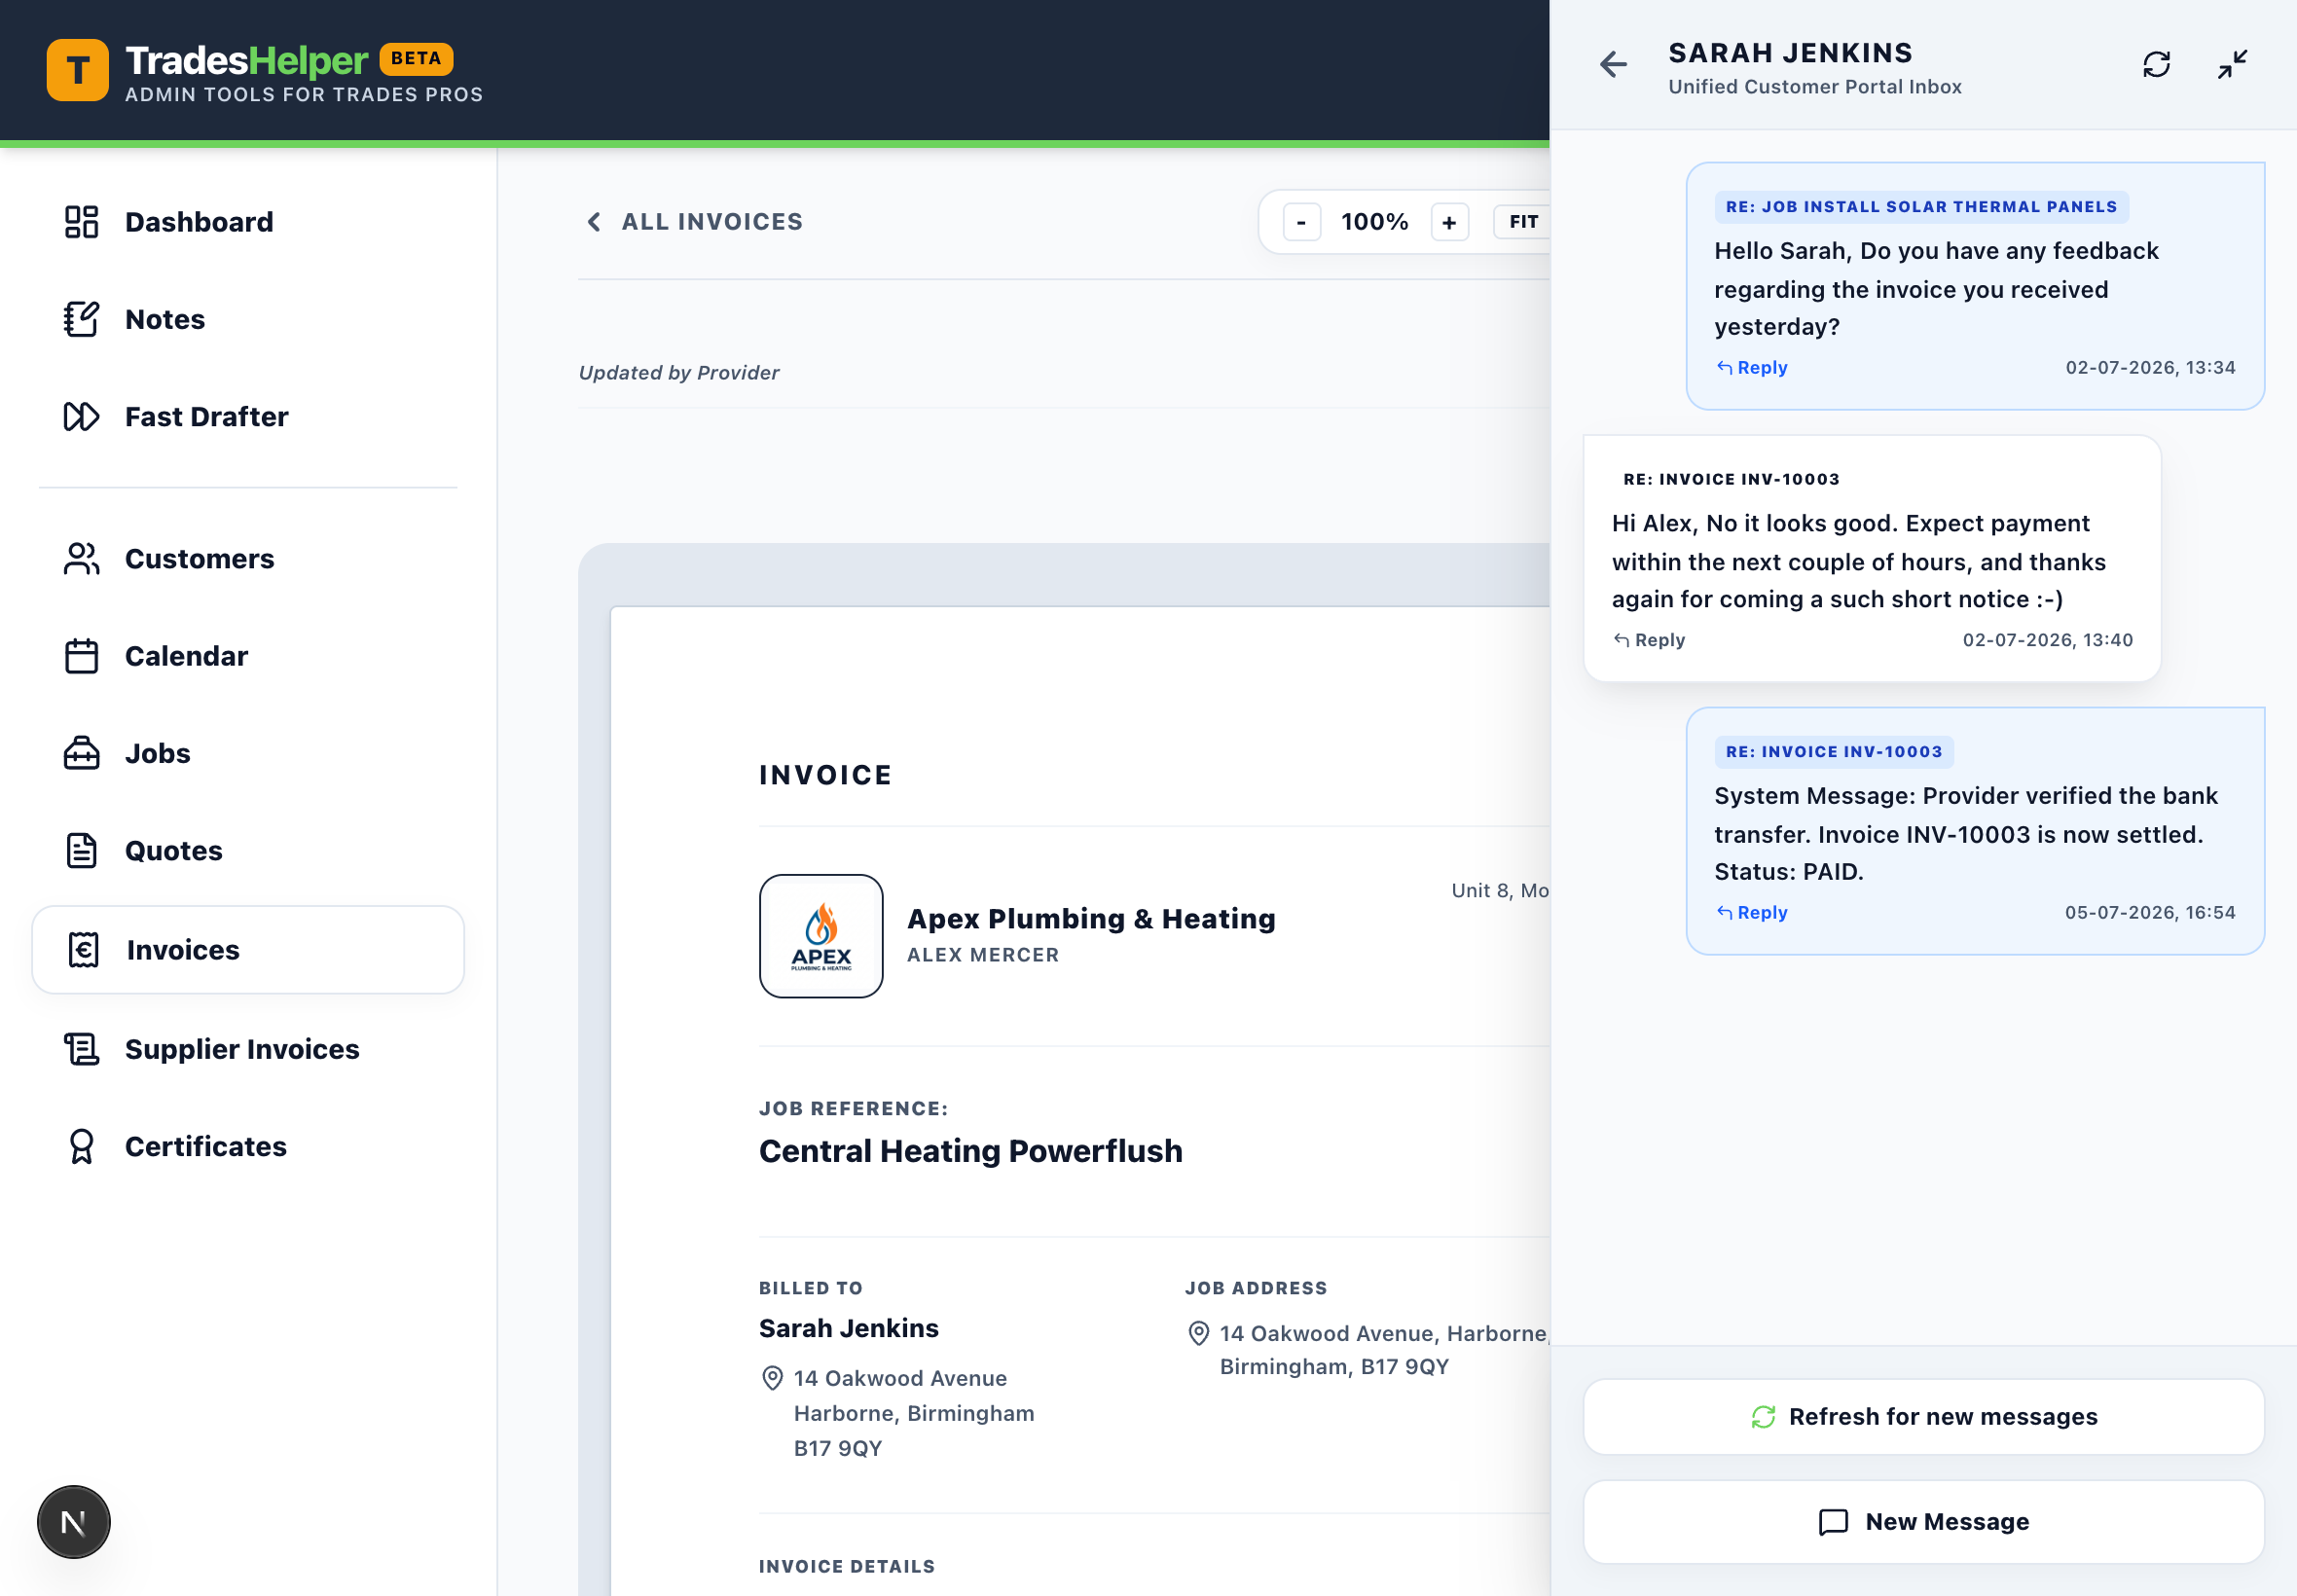Click blue RE: Invoice INV-10003 tag on system message
Image resolution: width=2297 pixels, height=1596 pixels.
(x=1834, y=752)
